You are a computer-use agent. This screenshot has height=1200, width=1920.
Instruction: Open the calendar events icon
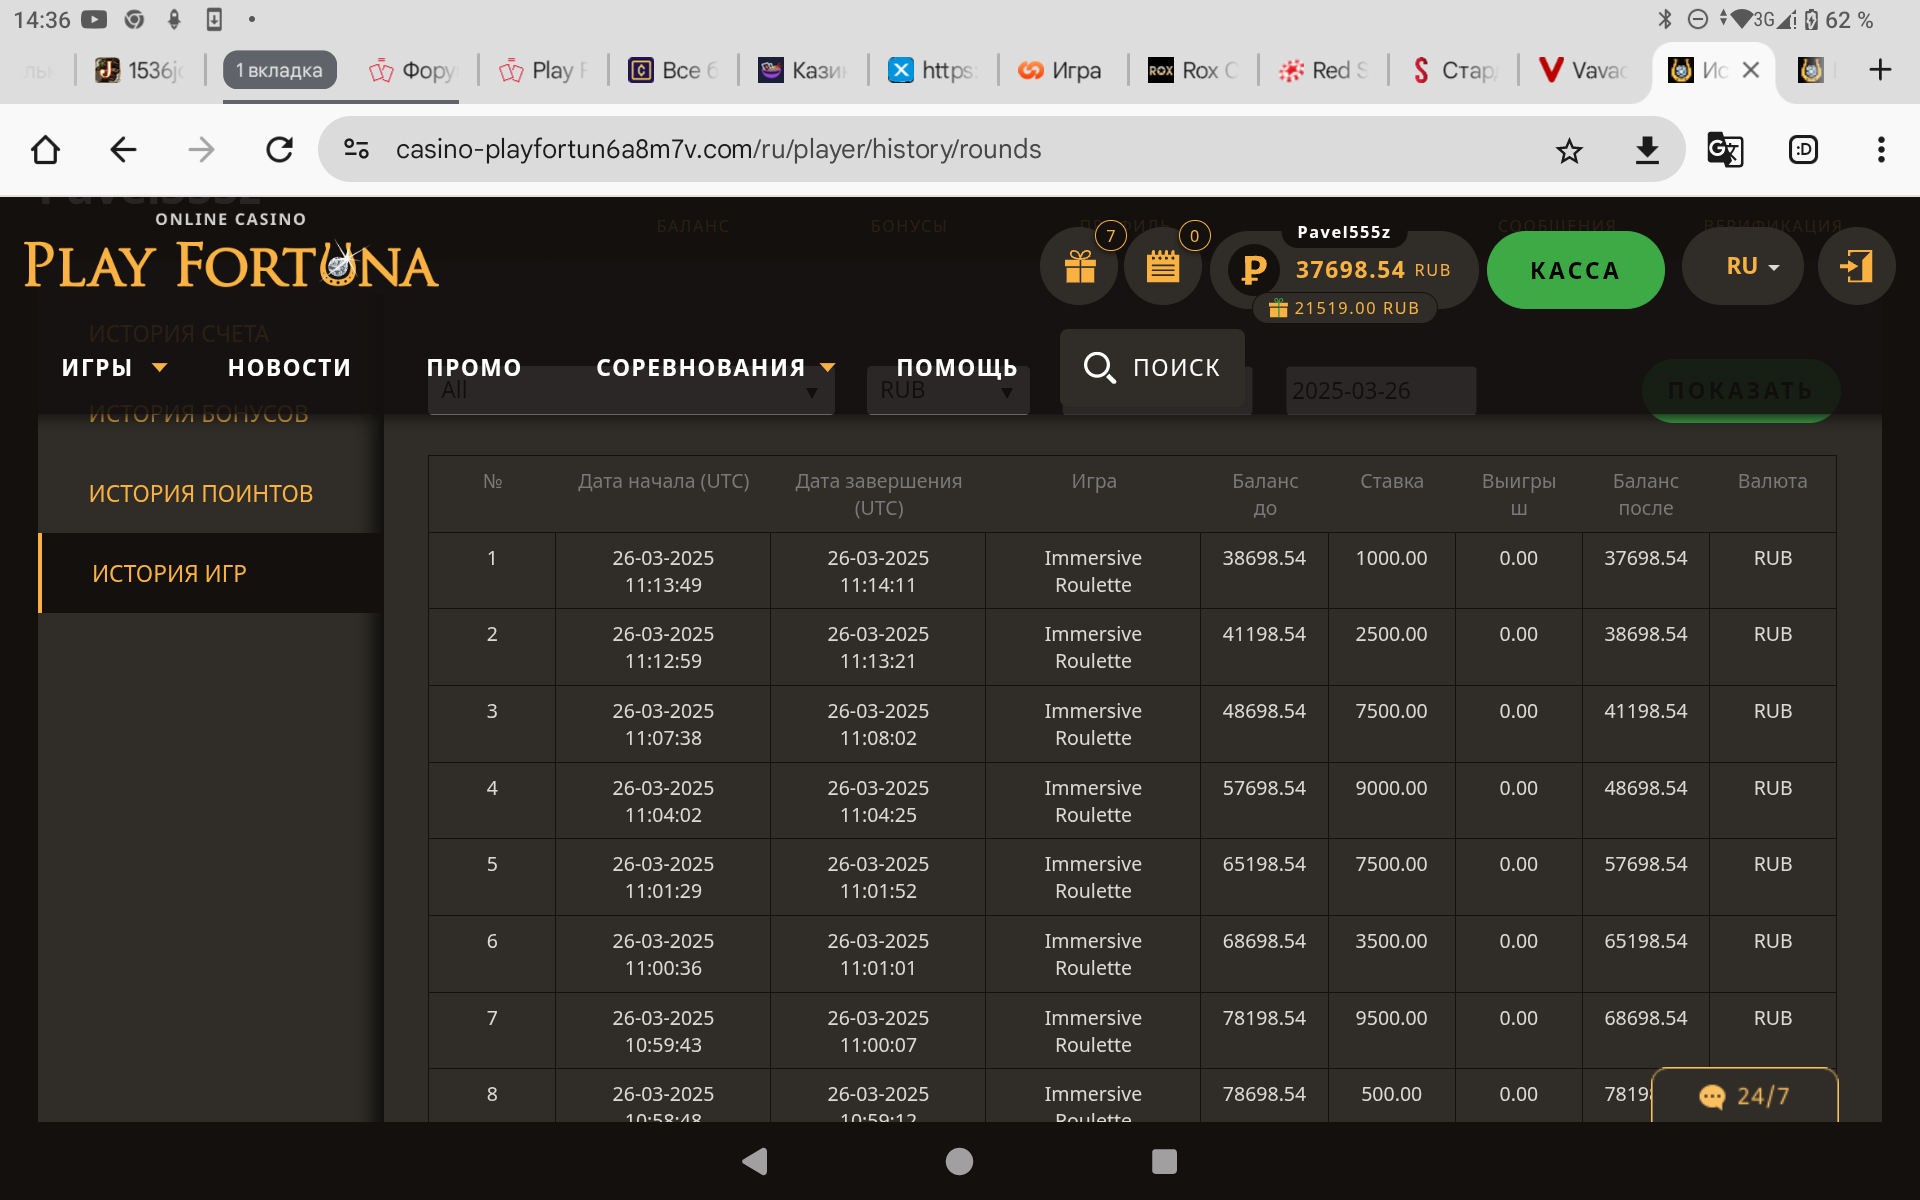pyautogui.click(x=1162, y=267)
